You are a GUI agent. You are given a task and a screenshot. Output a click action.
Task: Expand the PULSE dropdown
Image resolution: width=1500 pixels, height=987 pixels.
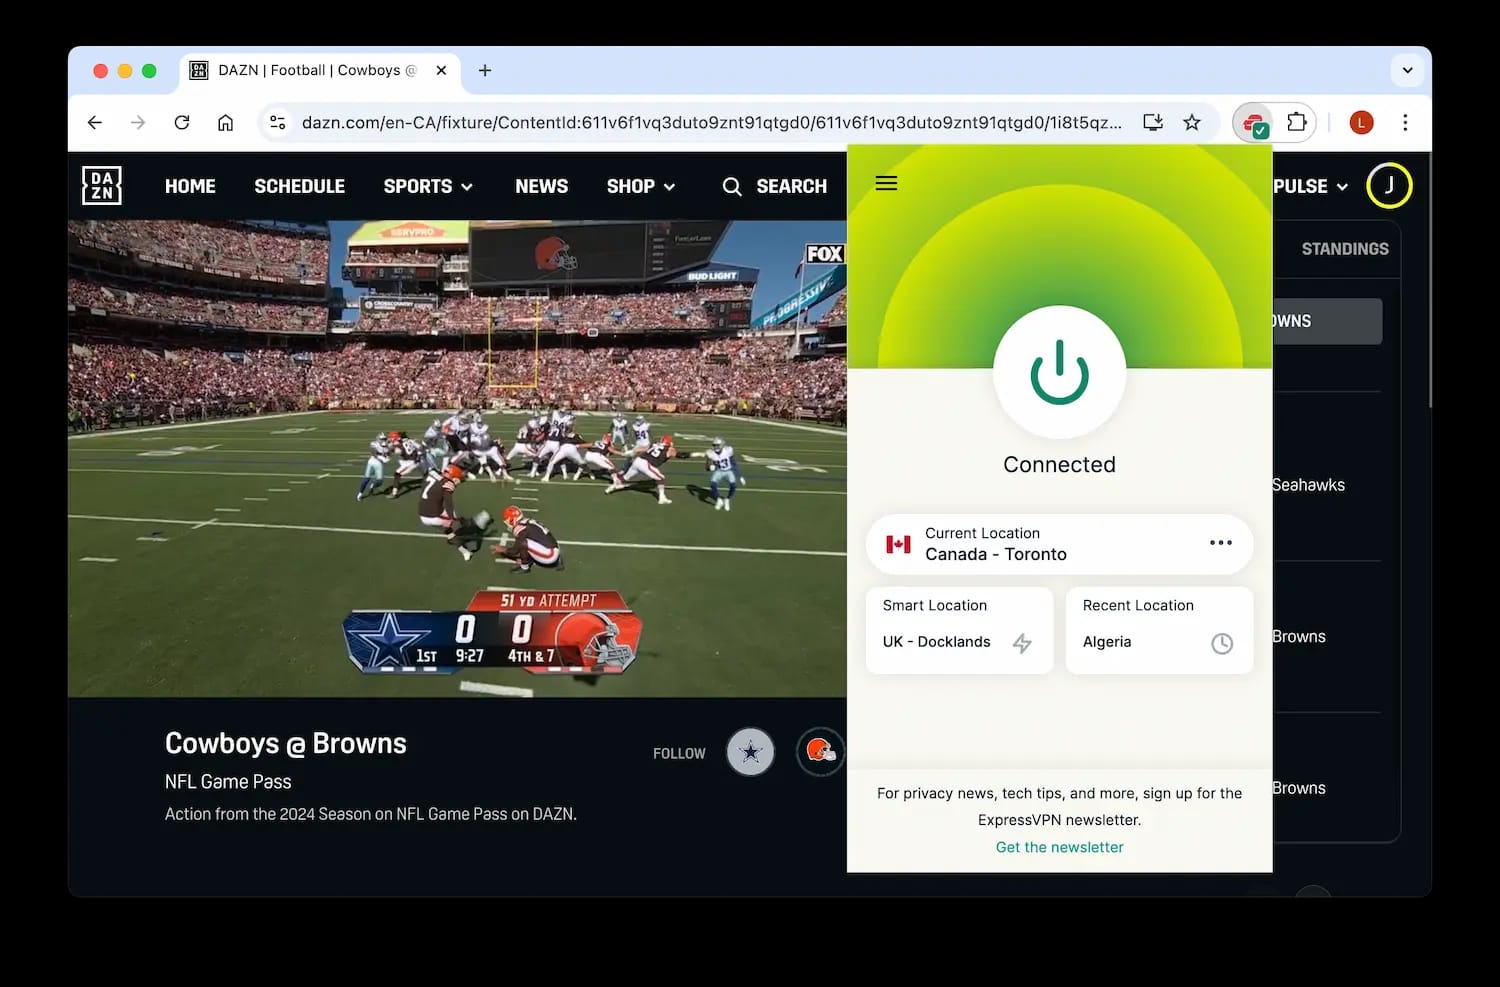pyautogui.click(x=1311, y=186)
